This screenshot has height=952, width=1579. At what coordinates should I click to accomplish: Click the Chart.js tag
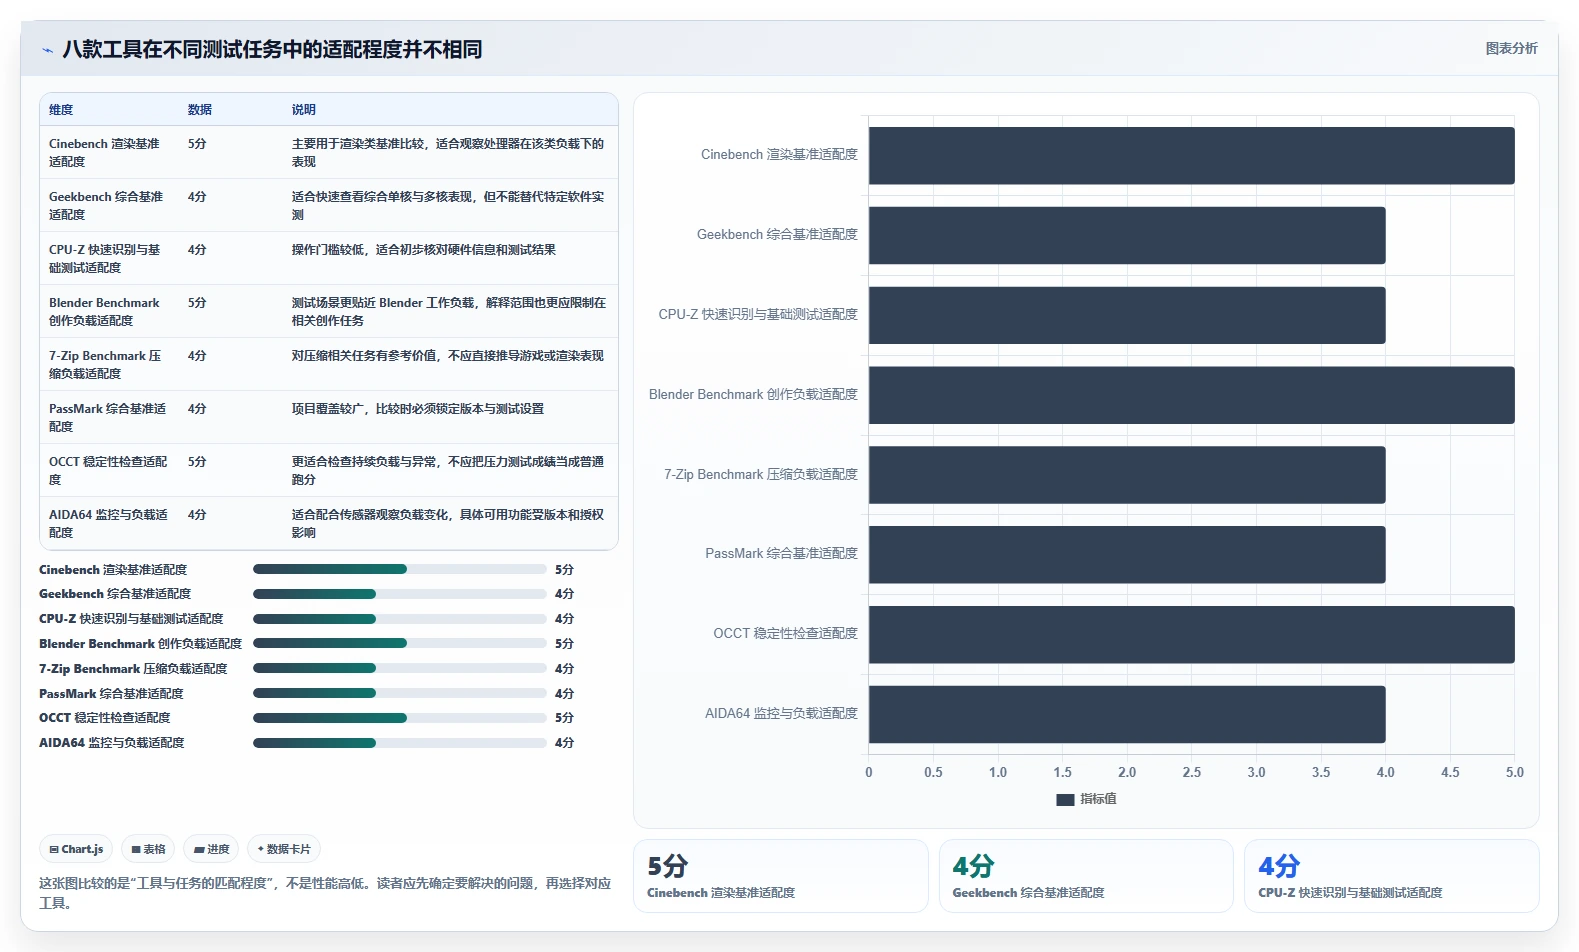pyautogui.click(x=76, y=849)
